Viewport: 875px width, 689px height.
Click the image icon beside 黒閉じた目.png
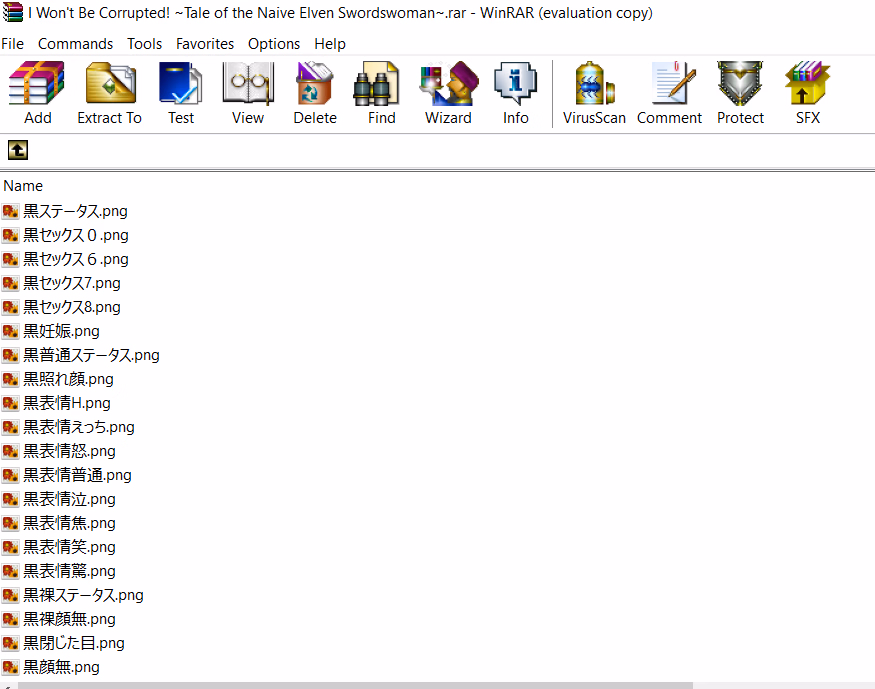click(x=11, y=643)
